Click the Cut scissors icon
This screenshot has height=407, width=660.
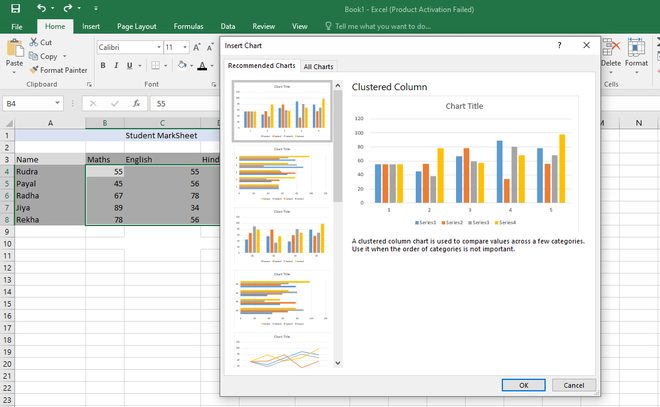coord(33,43)
